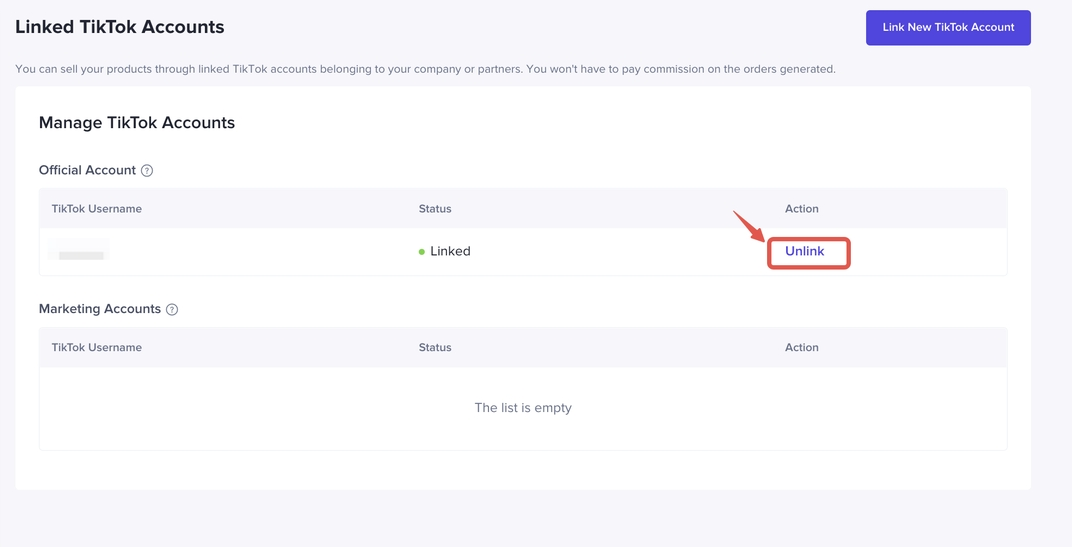Select the blurred username in Official Account row
Screen dimensions: 1072x547
[80, 252]
